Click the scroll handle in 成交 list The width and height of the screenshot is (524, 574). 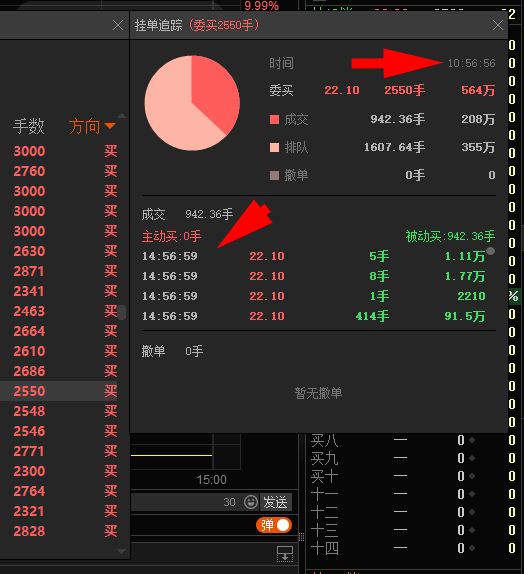(x=491, y=251)
